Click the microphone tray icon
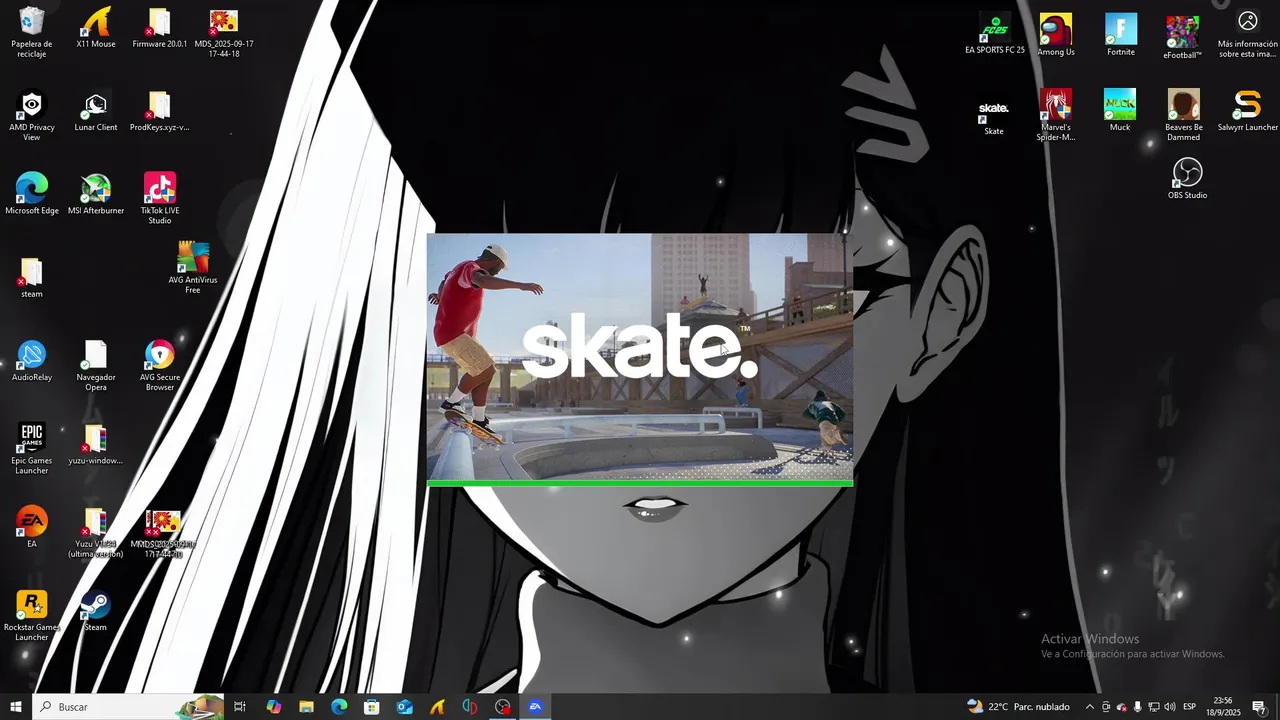The image size is (1280, 720). [1138, 707]
